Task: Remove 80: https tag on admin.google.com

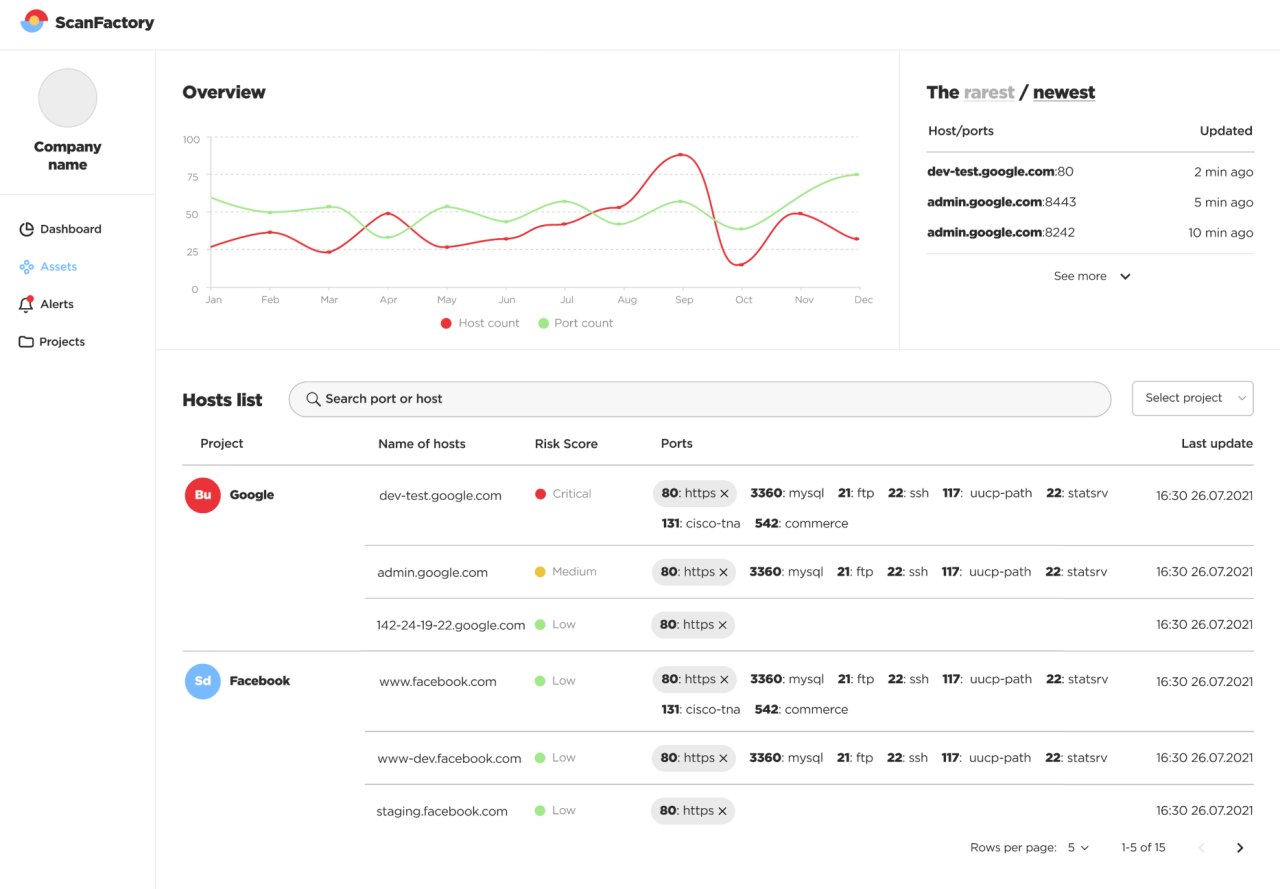Action: pyautogui.click(x=724, y=572)
